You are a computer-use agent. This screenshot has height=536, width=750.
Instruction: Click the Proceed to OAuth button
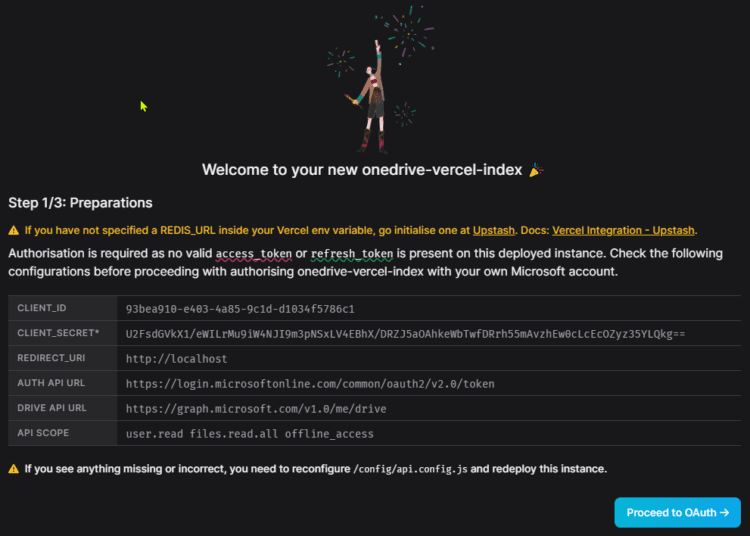pyautogui.click(x=677, y=512)
